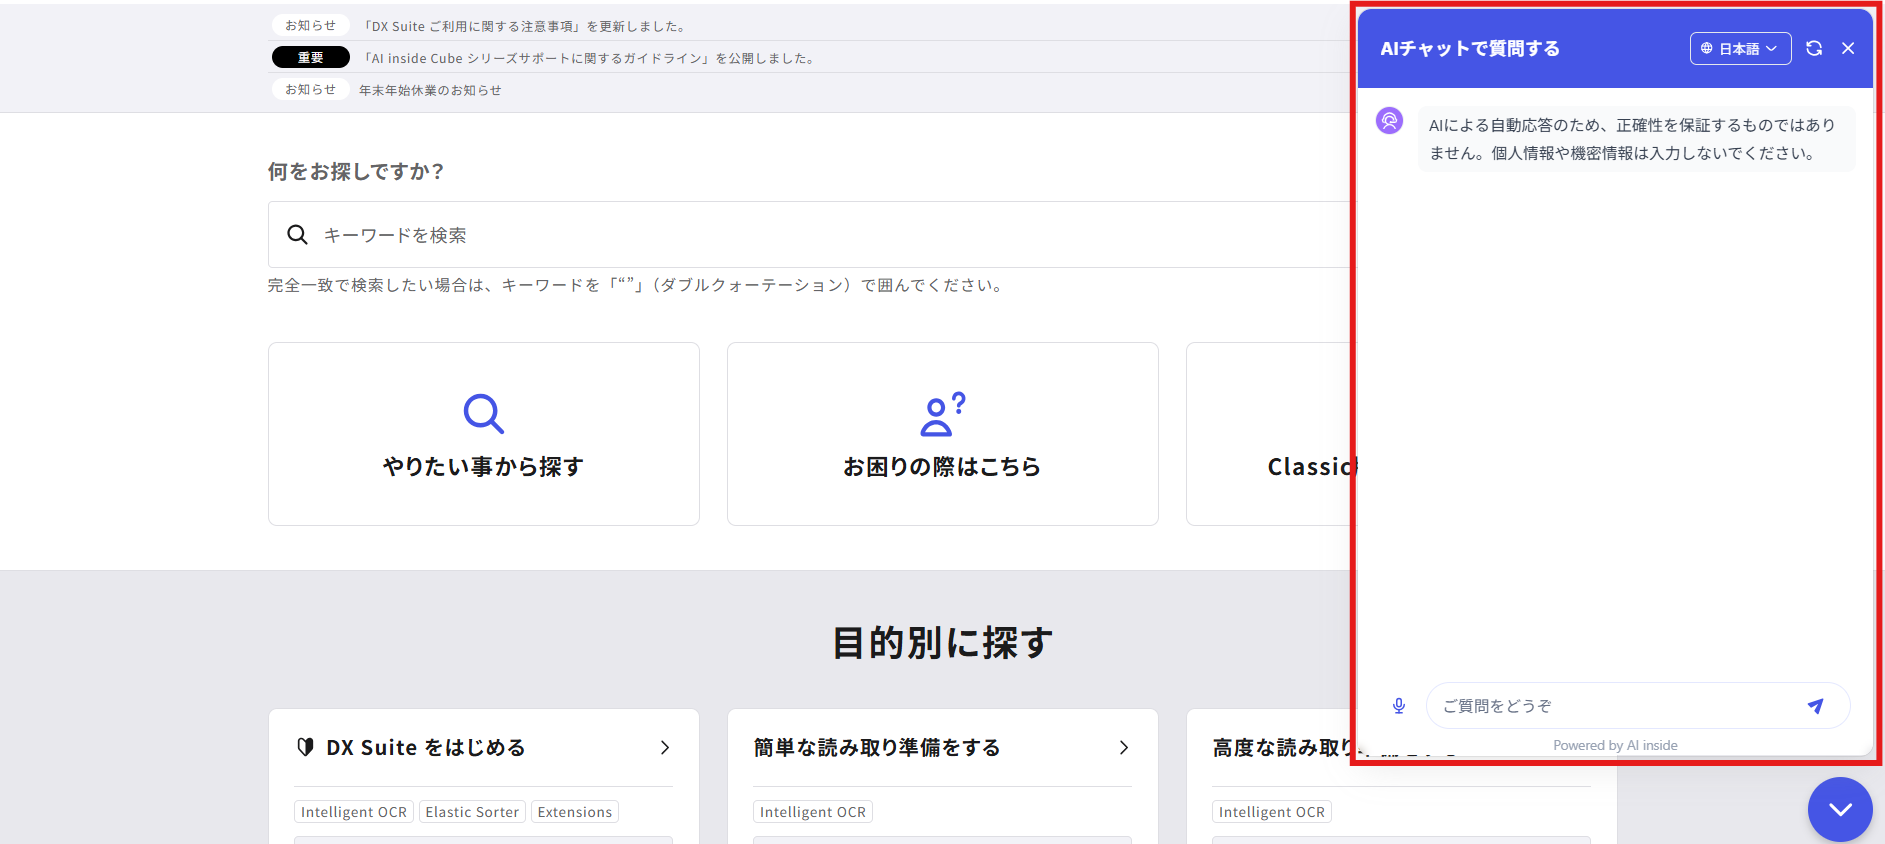1885x844 pixels.
Task: Expand the DX Suite をはじめる arrow
Action: [665, 748]
